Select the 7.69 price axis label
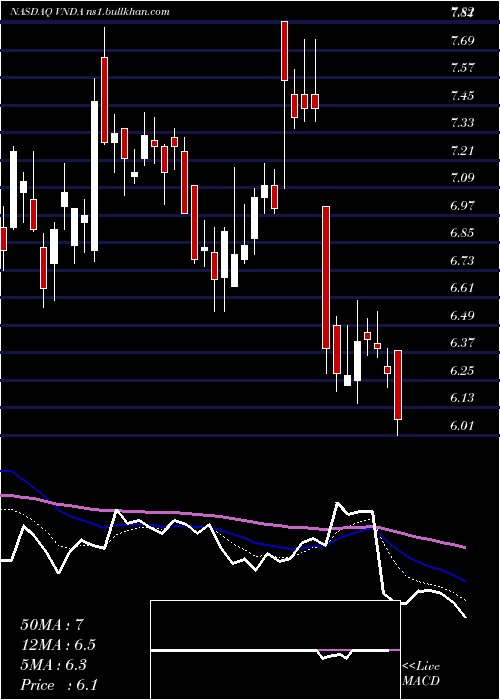The image size is (500, 700). 462,41
